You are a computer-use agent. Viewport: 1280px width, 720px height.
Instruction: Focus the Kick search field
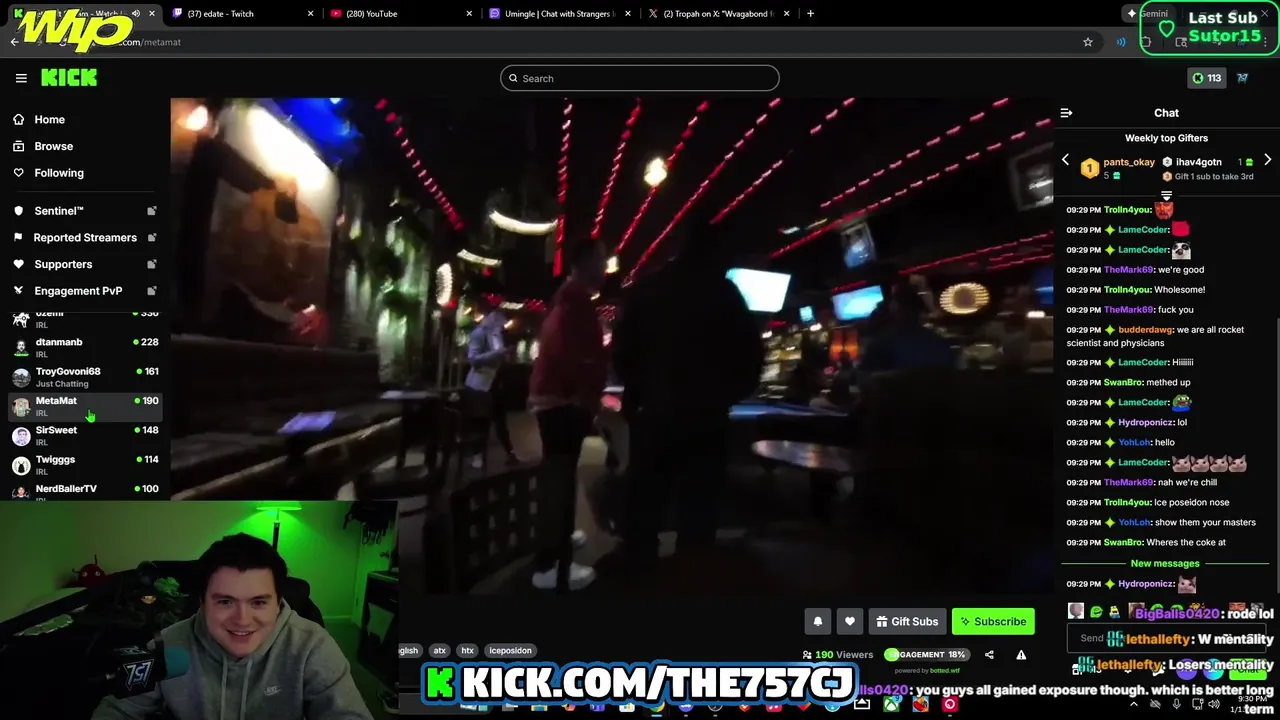(640, 78)
